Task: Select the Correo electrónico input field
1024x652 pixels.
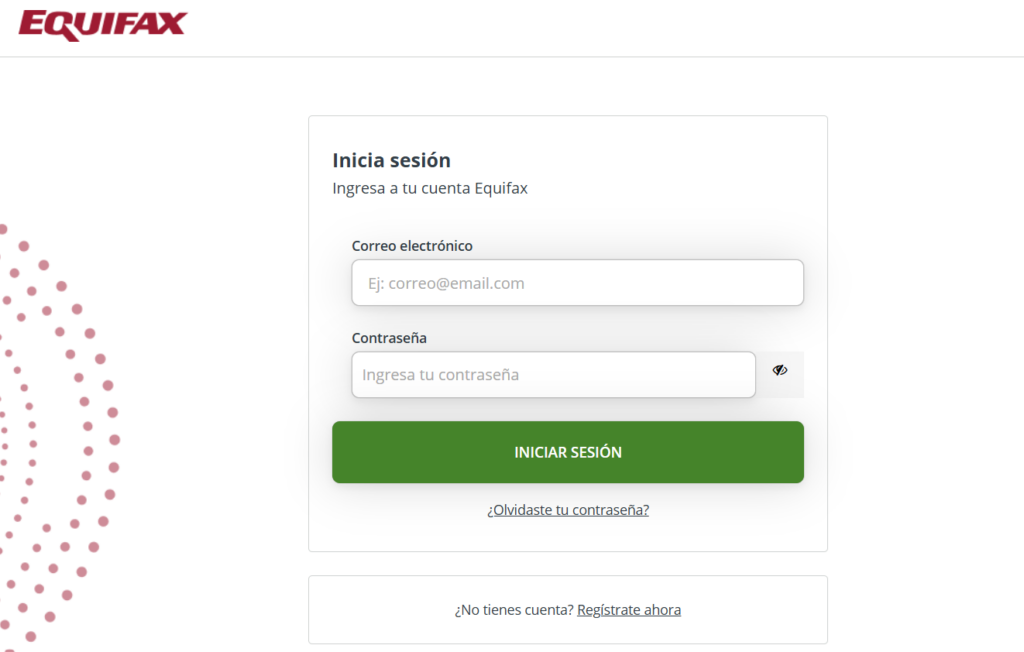Action: tap(577, 282)
